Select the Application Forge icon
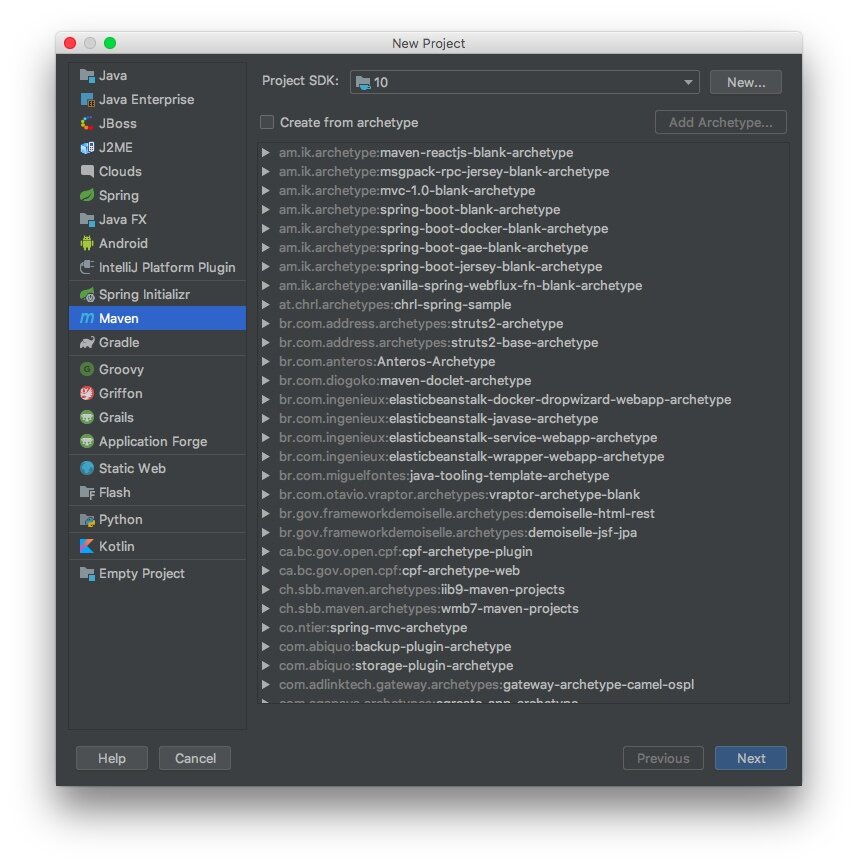 (87, 441)
